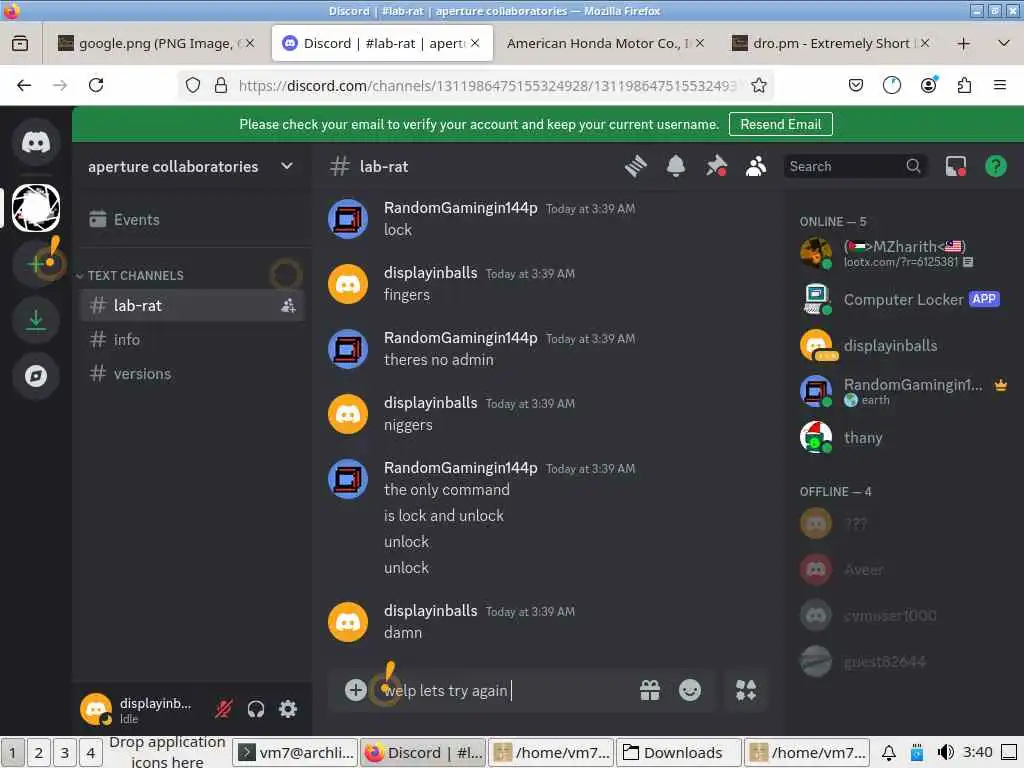Open own user panel avatar displayinb...

96,709
